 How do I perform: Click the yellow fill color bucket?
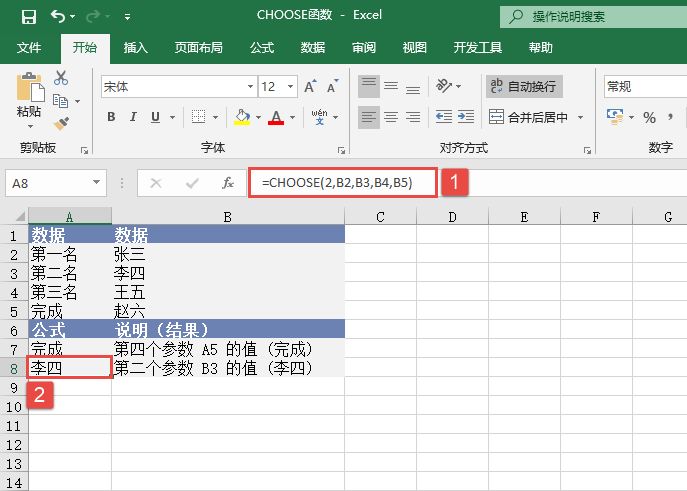[241, 118]
